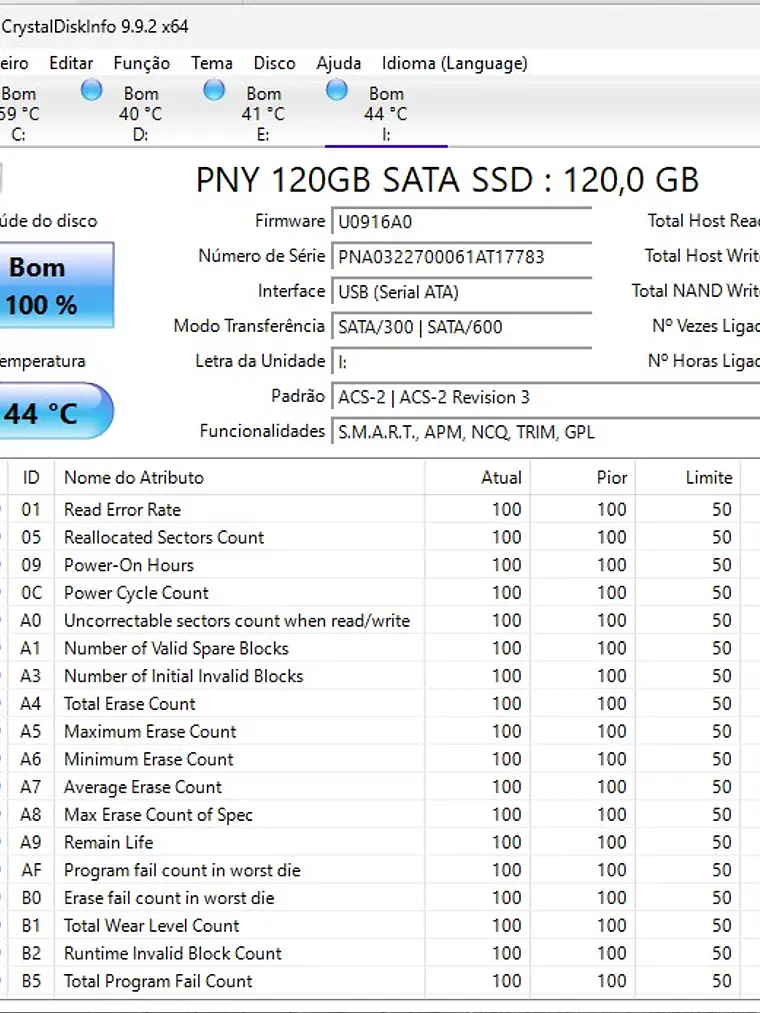Select the Runtime Invalid Block Count row
The height and width of the screenshot is (1013, 760).
coord(380,954)
